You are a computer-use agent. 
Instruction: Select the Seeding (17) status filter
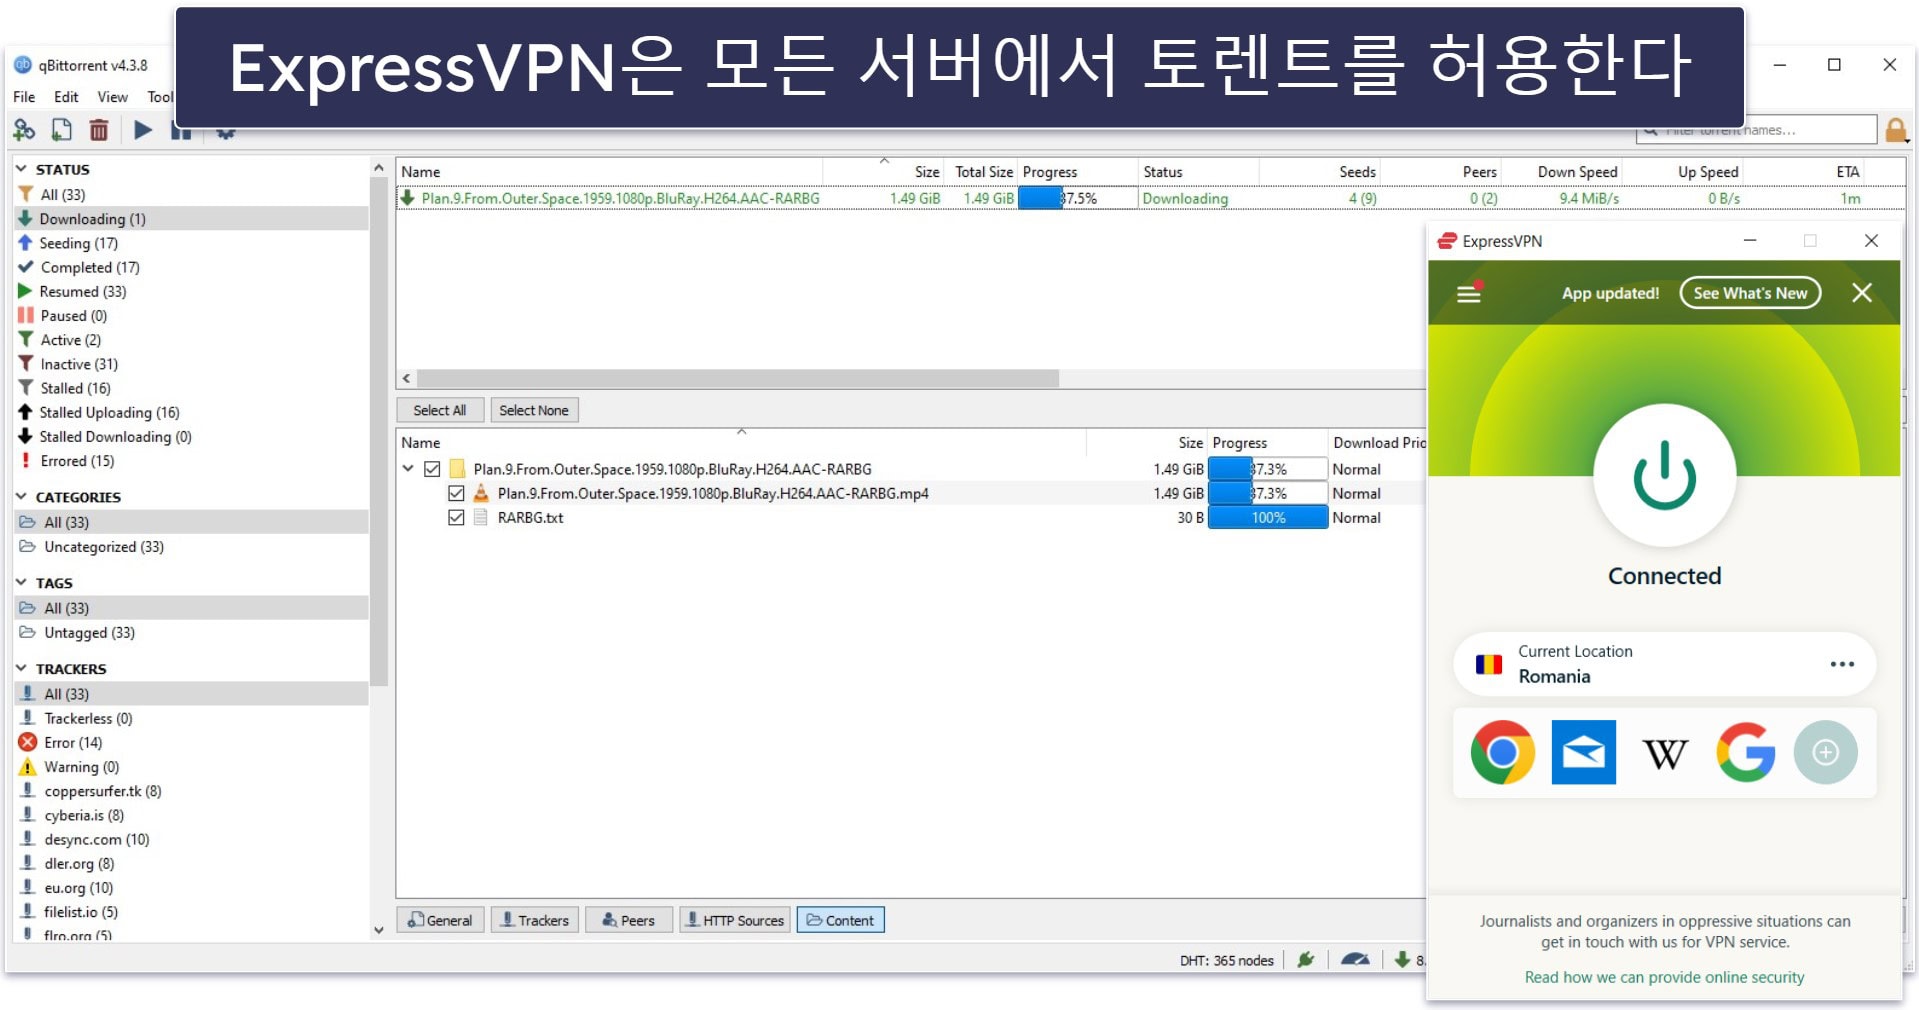191,243
